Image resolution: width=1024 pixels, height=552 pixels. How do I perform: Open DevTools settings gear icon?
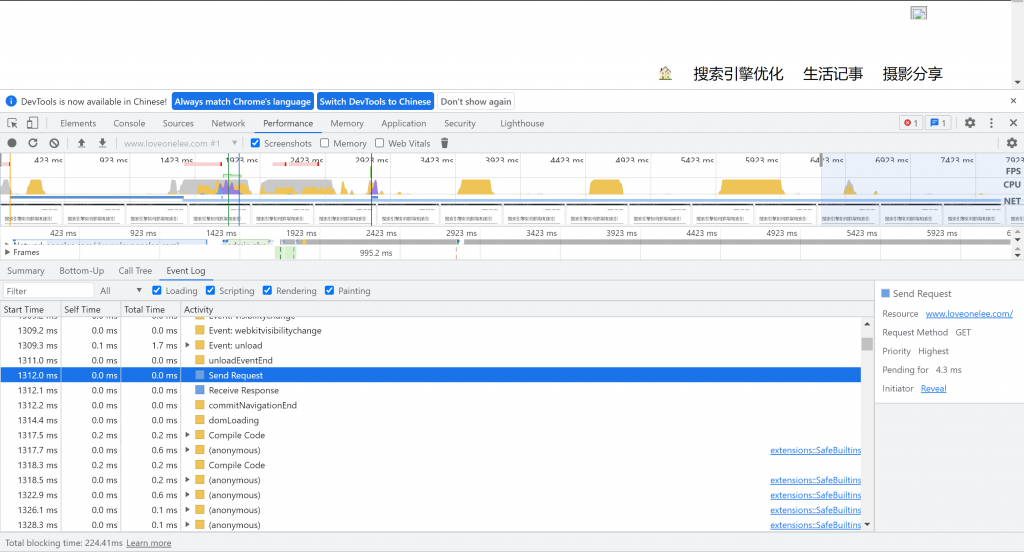tap(970, 123)
